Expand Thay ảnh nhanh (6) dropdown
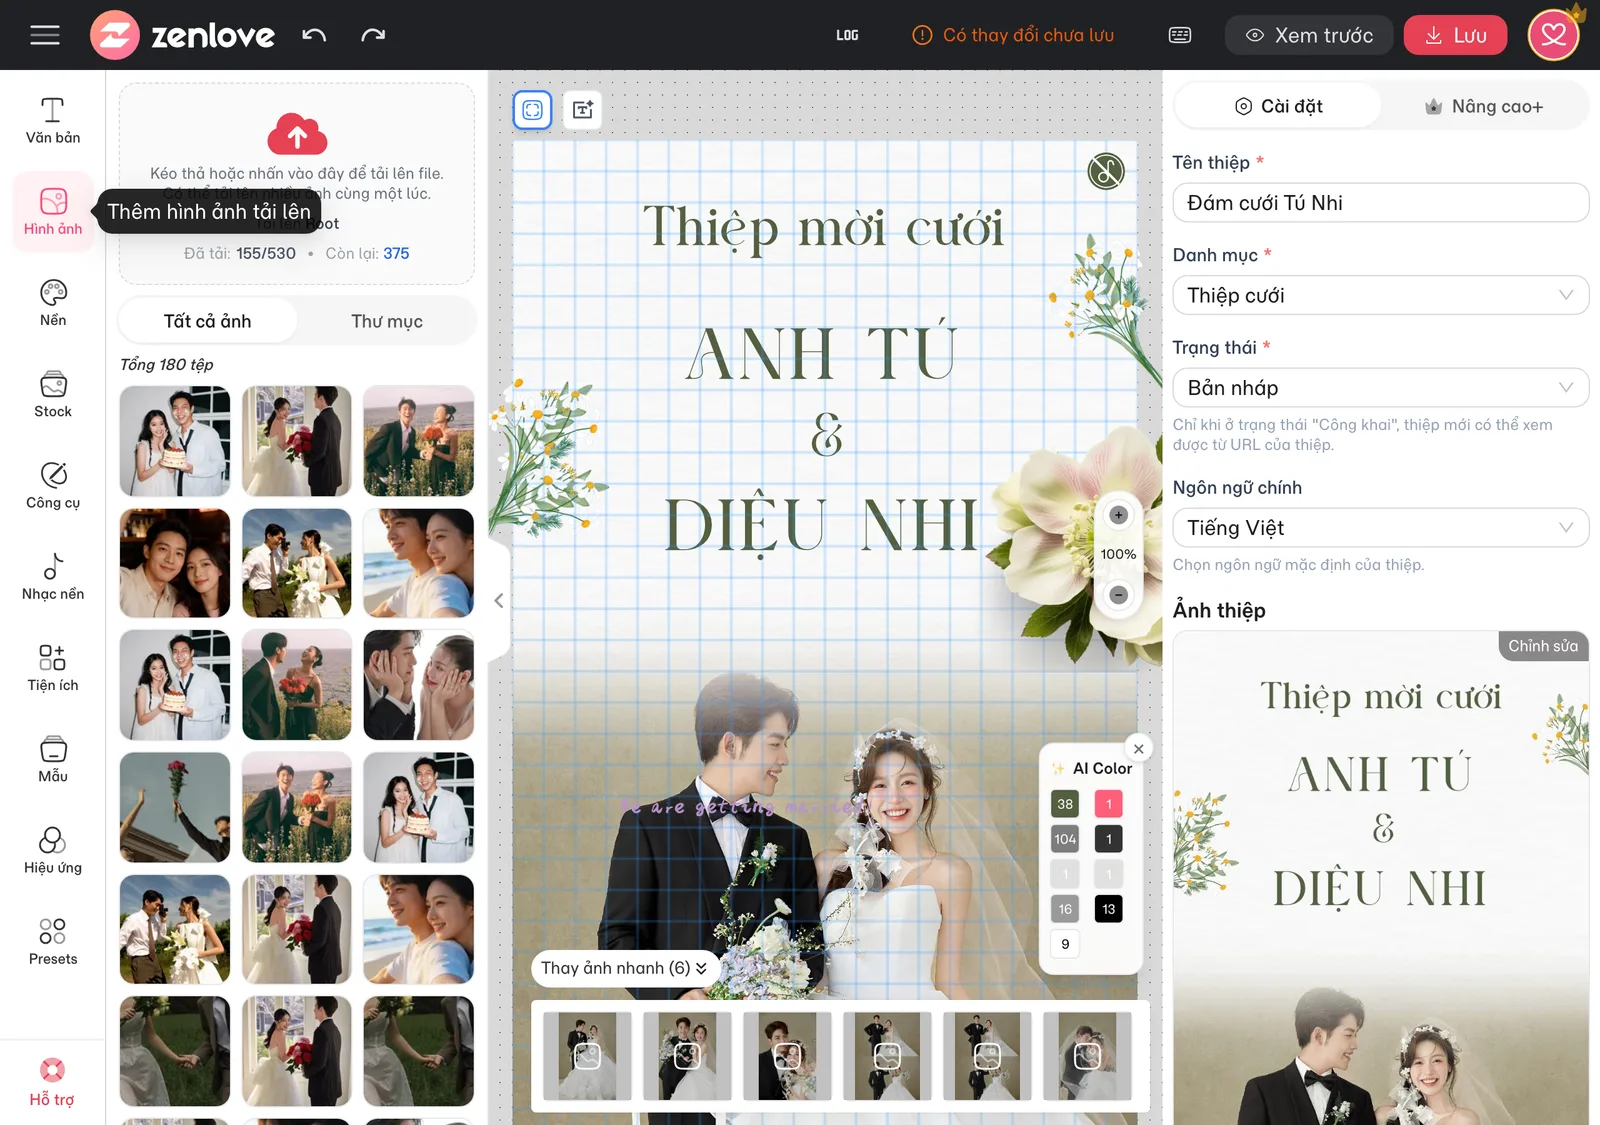1600x1125 pixels. [624, 968]
